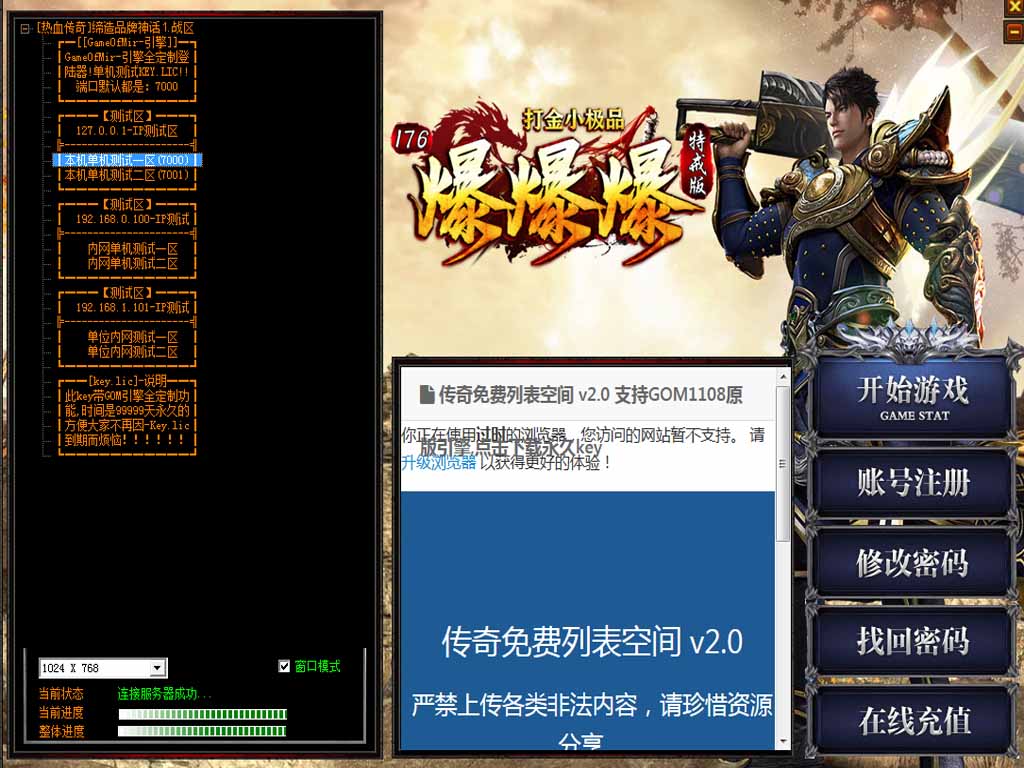This screenshot has width=1024, height=768.
Task: Select server 本机单机测试一区(7000)
Action: tap(127, 160)
